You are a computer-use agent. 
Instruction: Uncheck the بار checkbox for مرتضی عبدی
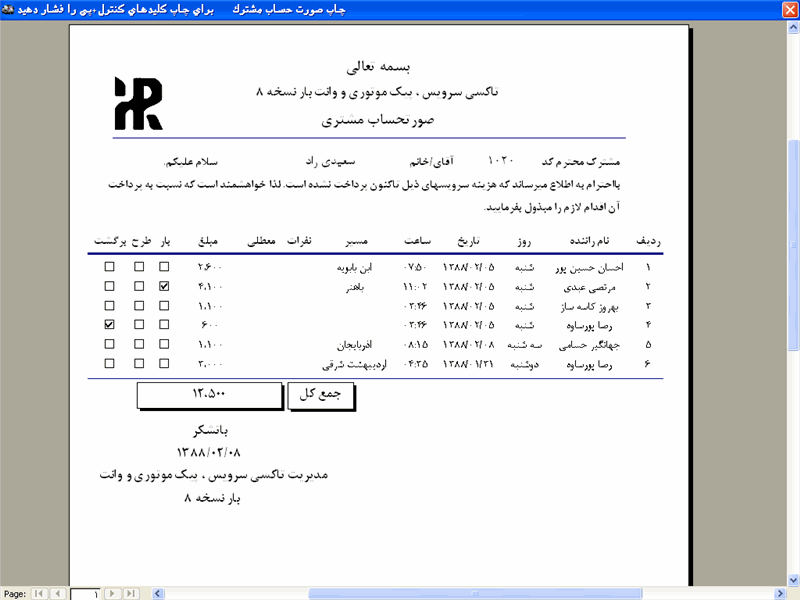coord(164,286)
